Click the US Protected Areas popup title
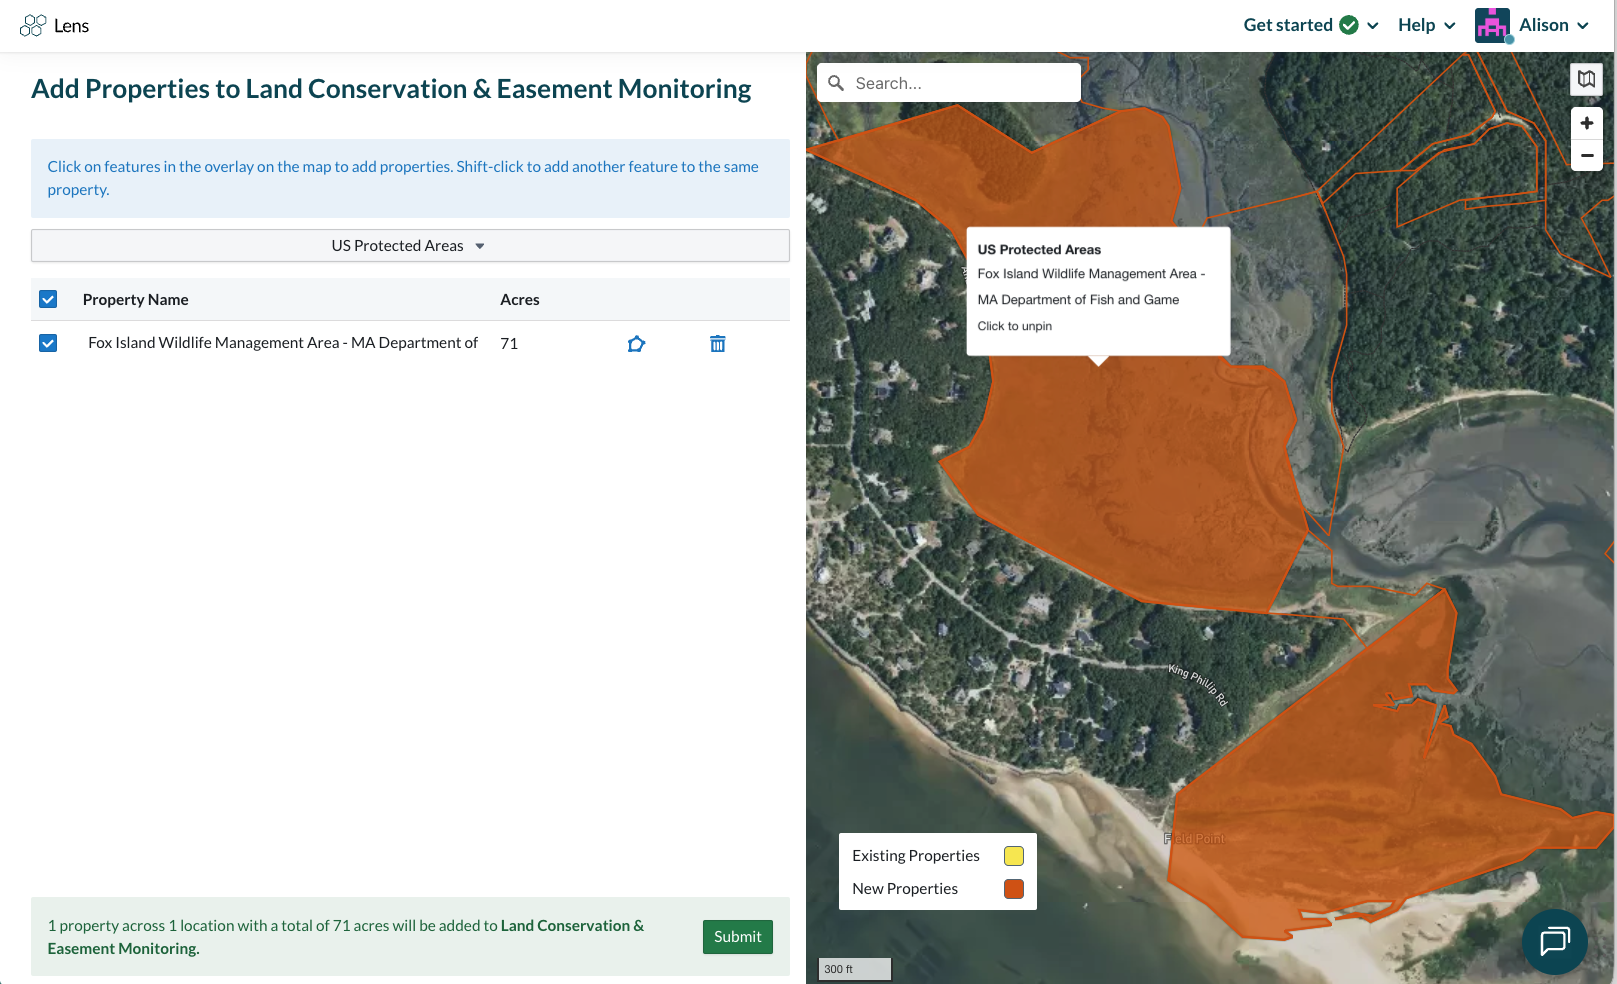 pos(1039,250)
